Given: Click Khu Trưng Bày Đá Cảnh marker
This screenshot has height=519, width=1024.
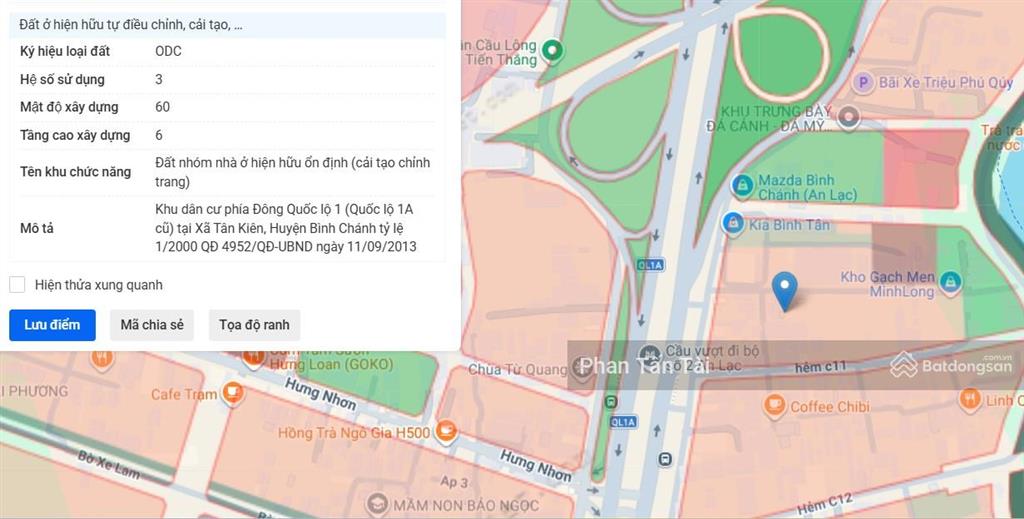Looking at the screenshot, I should click(849, 118).
